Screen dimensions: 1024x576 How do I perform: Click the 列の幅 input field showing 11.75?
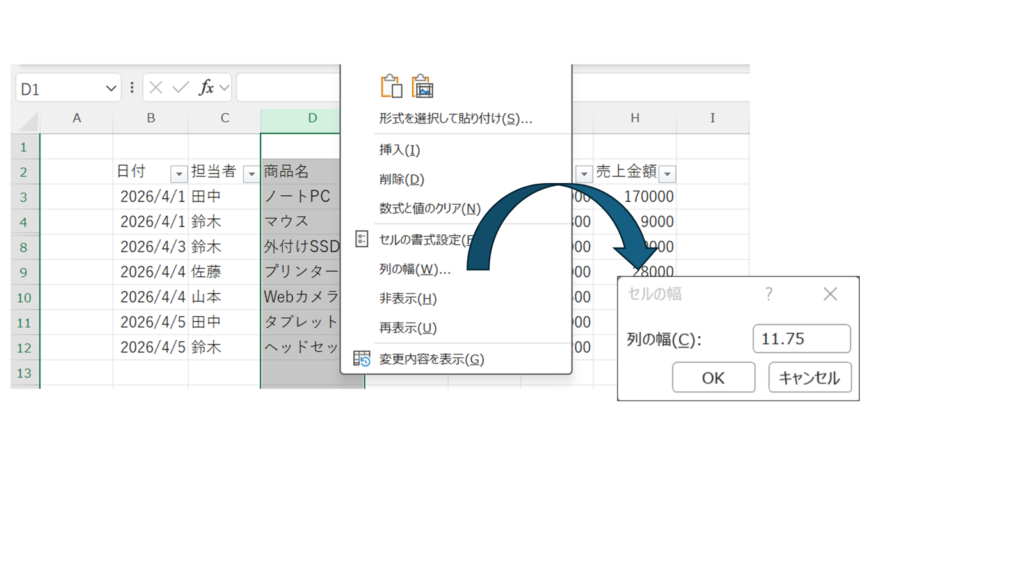point(801,339)
